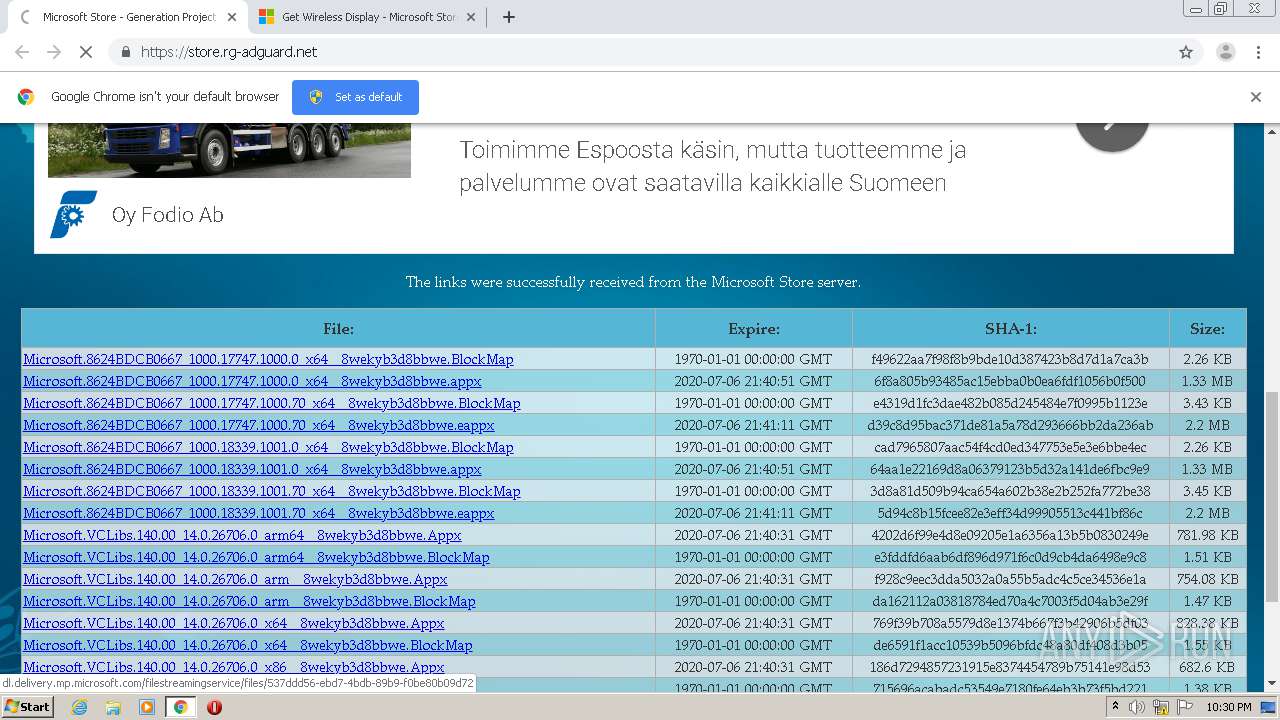This screenshot has height=720, width=1280.
Task: Click the page vertical scrollbar thumb
Action: pos(1272,495)
